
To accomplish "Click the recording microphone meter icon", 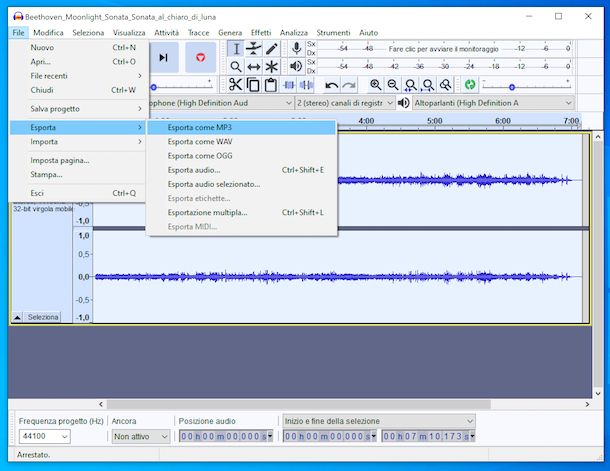I will pos(296,49).
